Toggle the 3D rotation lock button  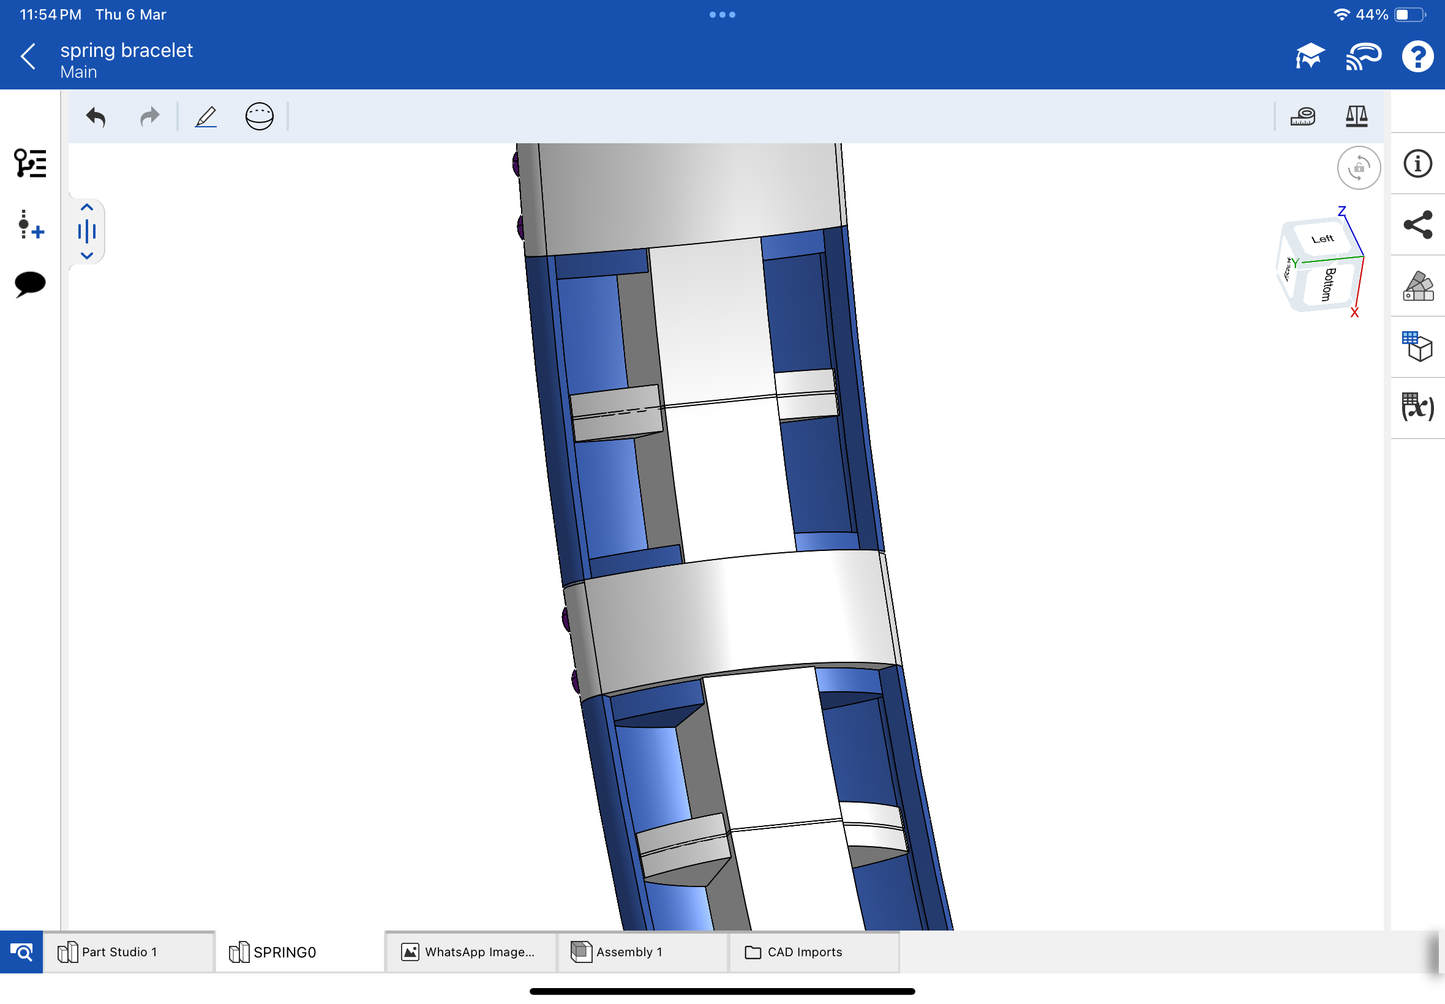tap(1358, 168)
